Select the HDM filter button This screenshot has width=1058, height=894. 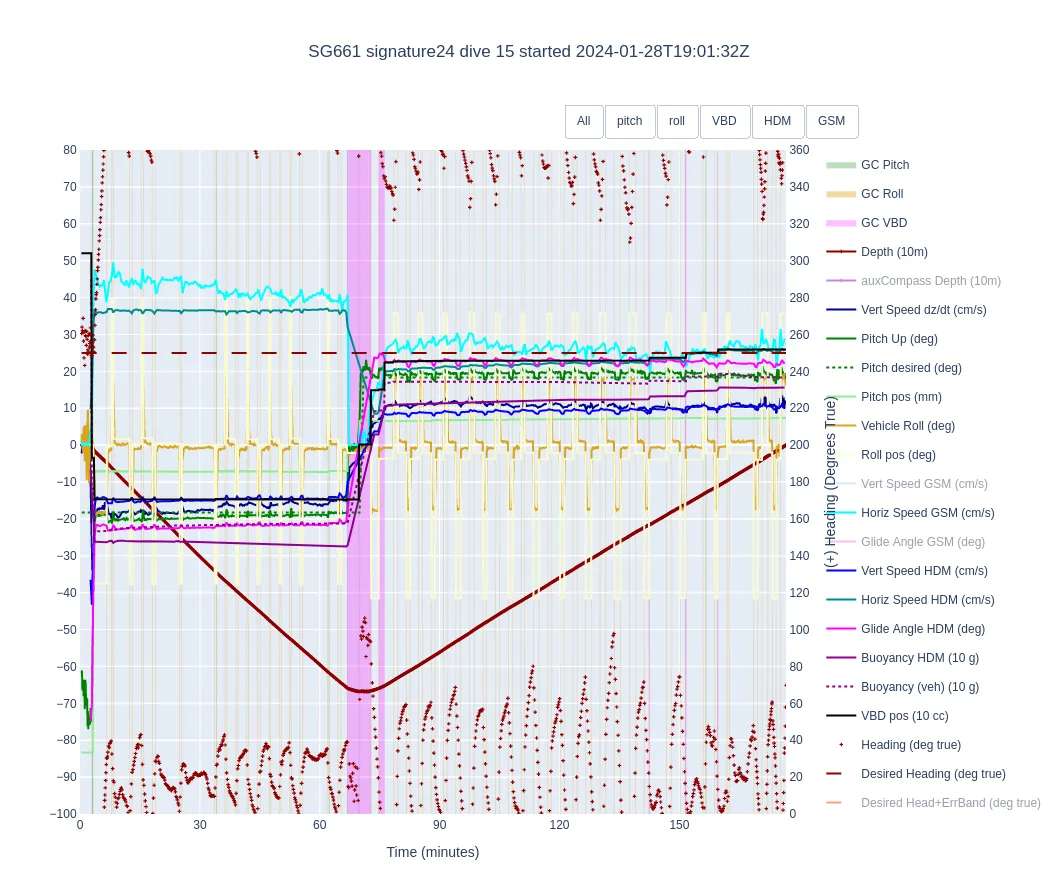777,121
